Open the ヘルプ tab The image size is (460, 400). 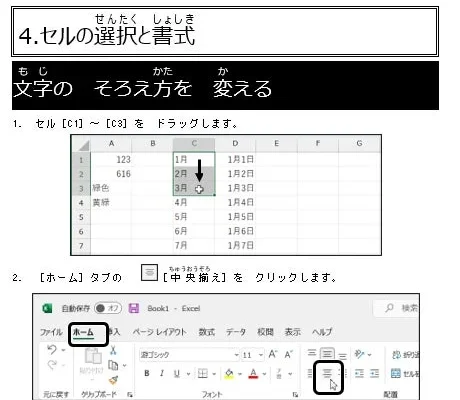tap(322, 332)
